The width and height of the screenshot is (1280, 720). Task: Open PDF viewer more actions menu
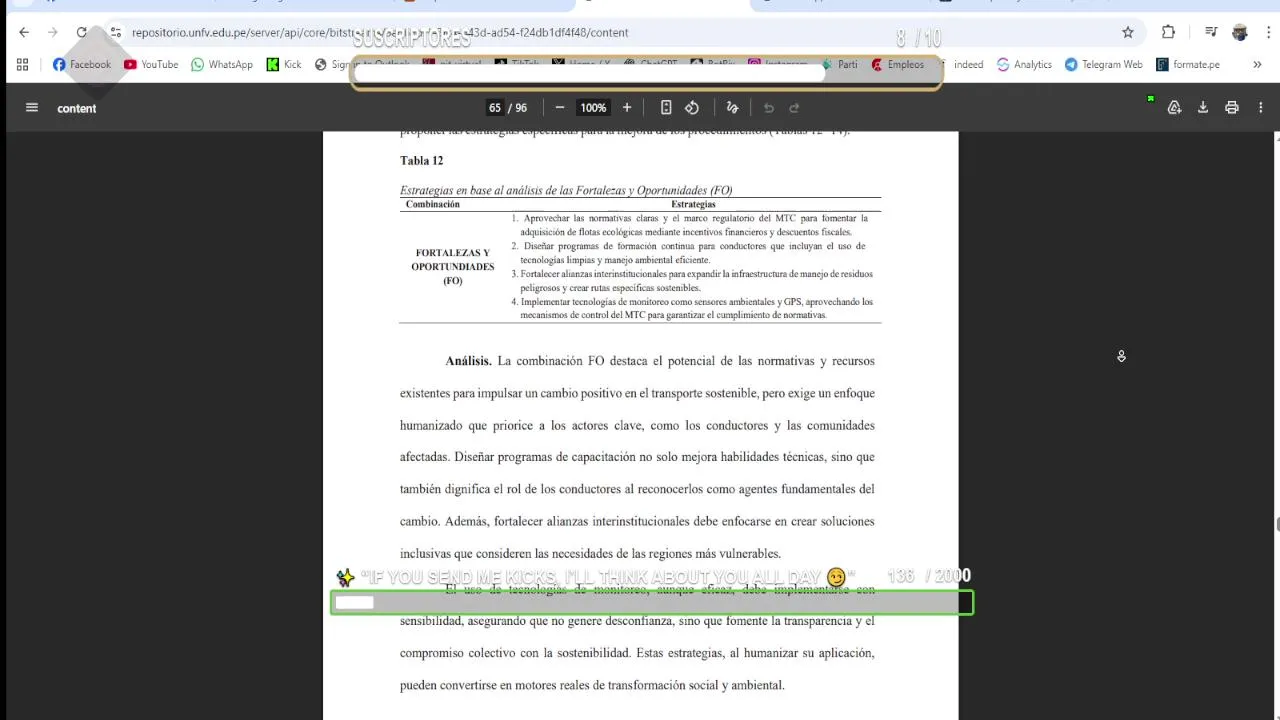(x=1261, y=108)
